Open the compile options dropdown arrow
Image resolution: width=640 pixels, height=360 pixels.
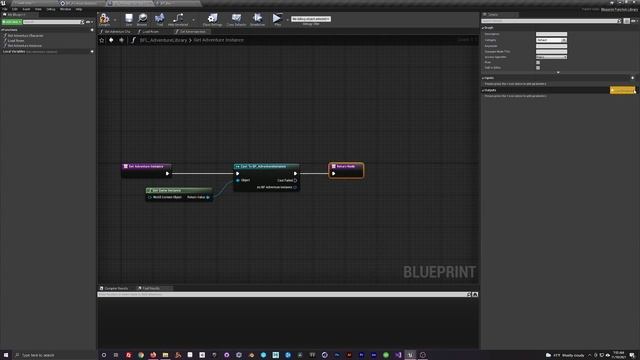[115, 20]
